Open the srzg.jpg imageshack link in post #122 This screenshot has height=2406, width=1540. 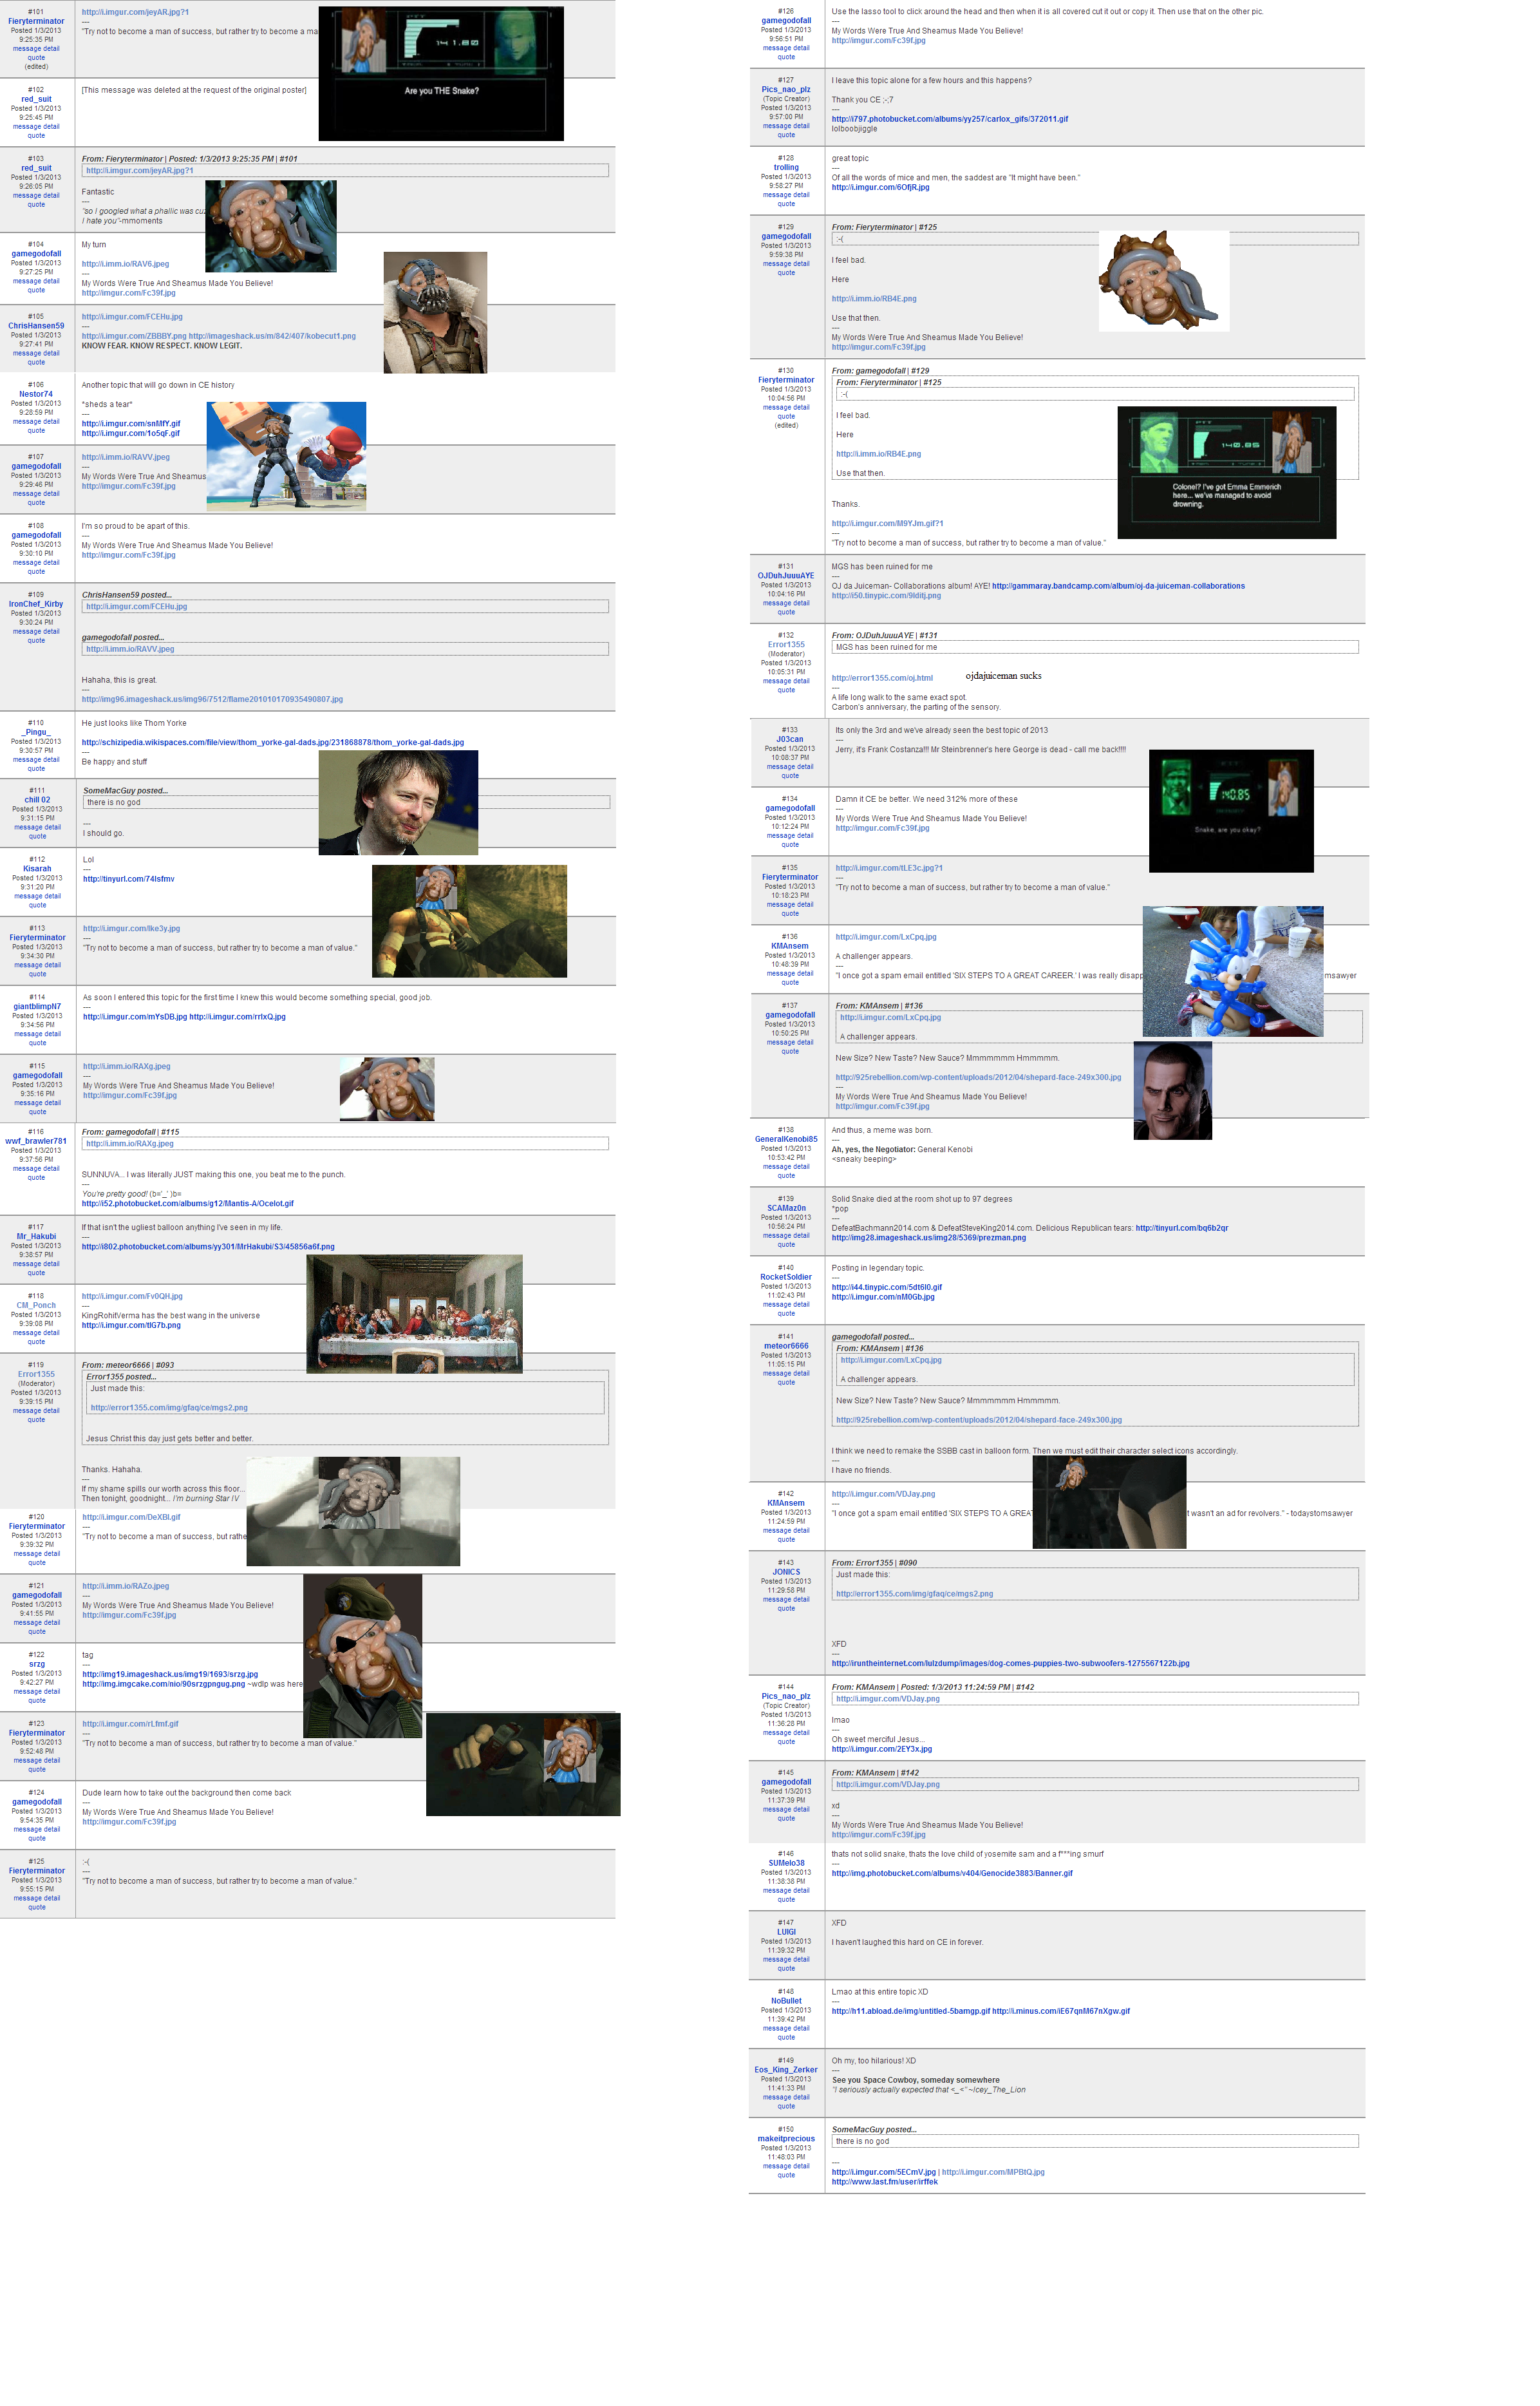click(170, 1674)
